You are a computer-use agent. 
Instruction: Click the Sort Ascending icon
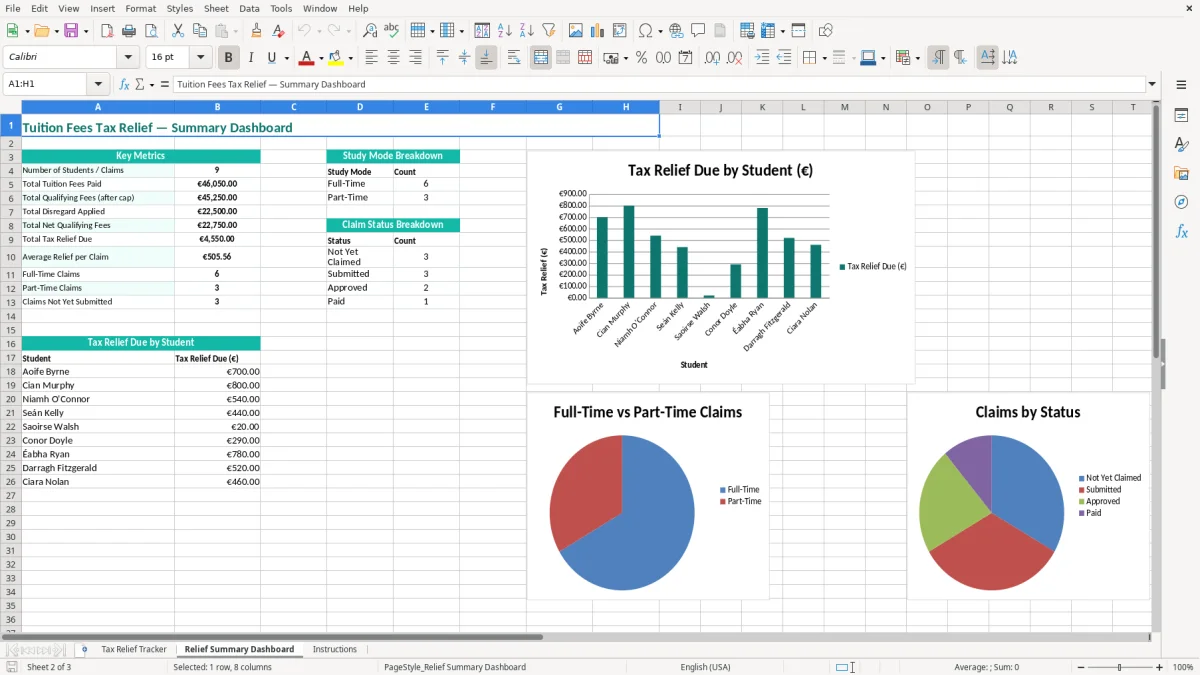tap(504, 31)
